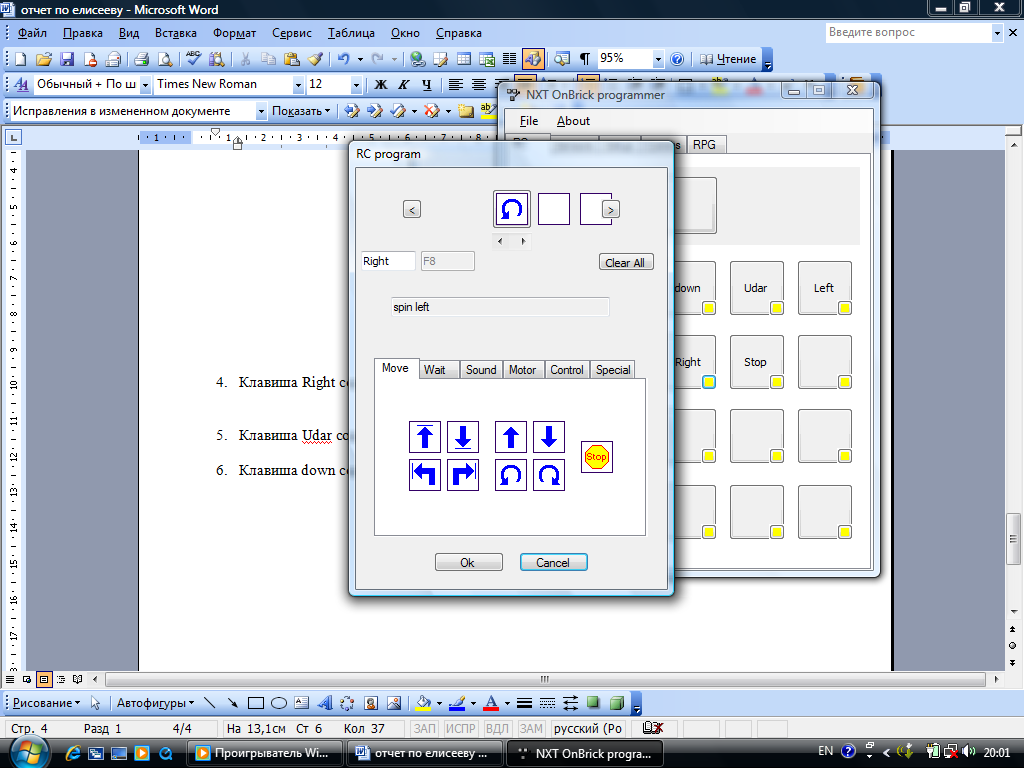This screenshot has width=1024, height=768.
Task: Toggle show paragraph marks (¶)
Action: click(x=585, y=59)
